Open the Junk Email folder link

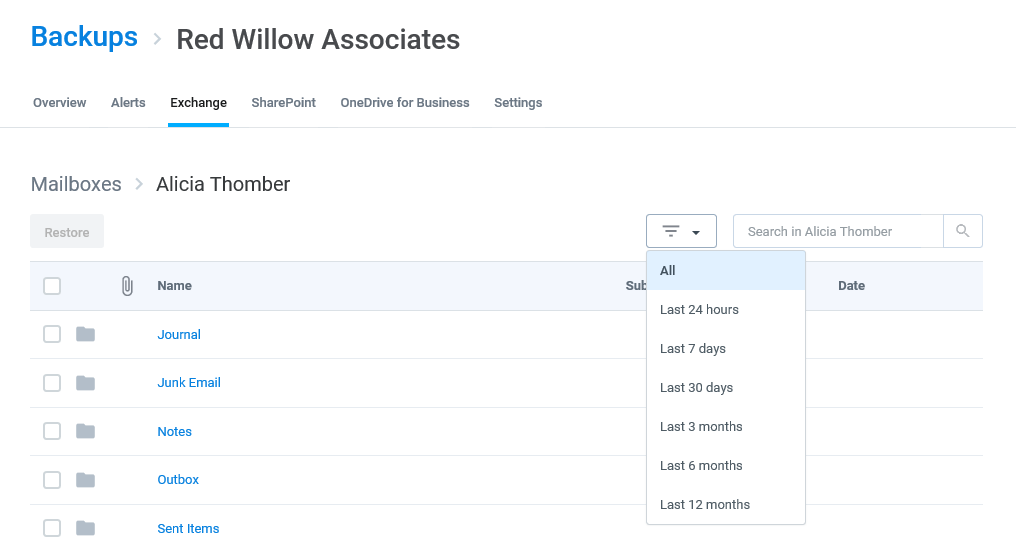189,383
